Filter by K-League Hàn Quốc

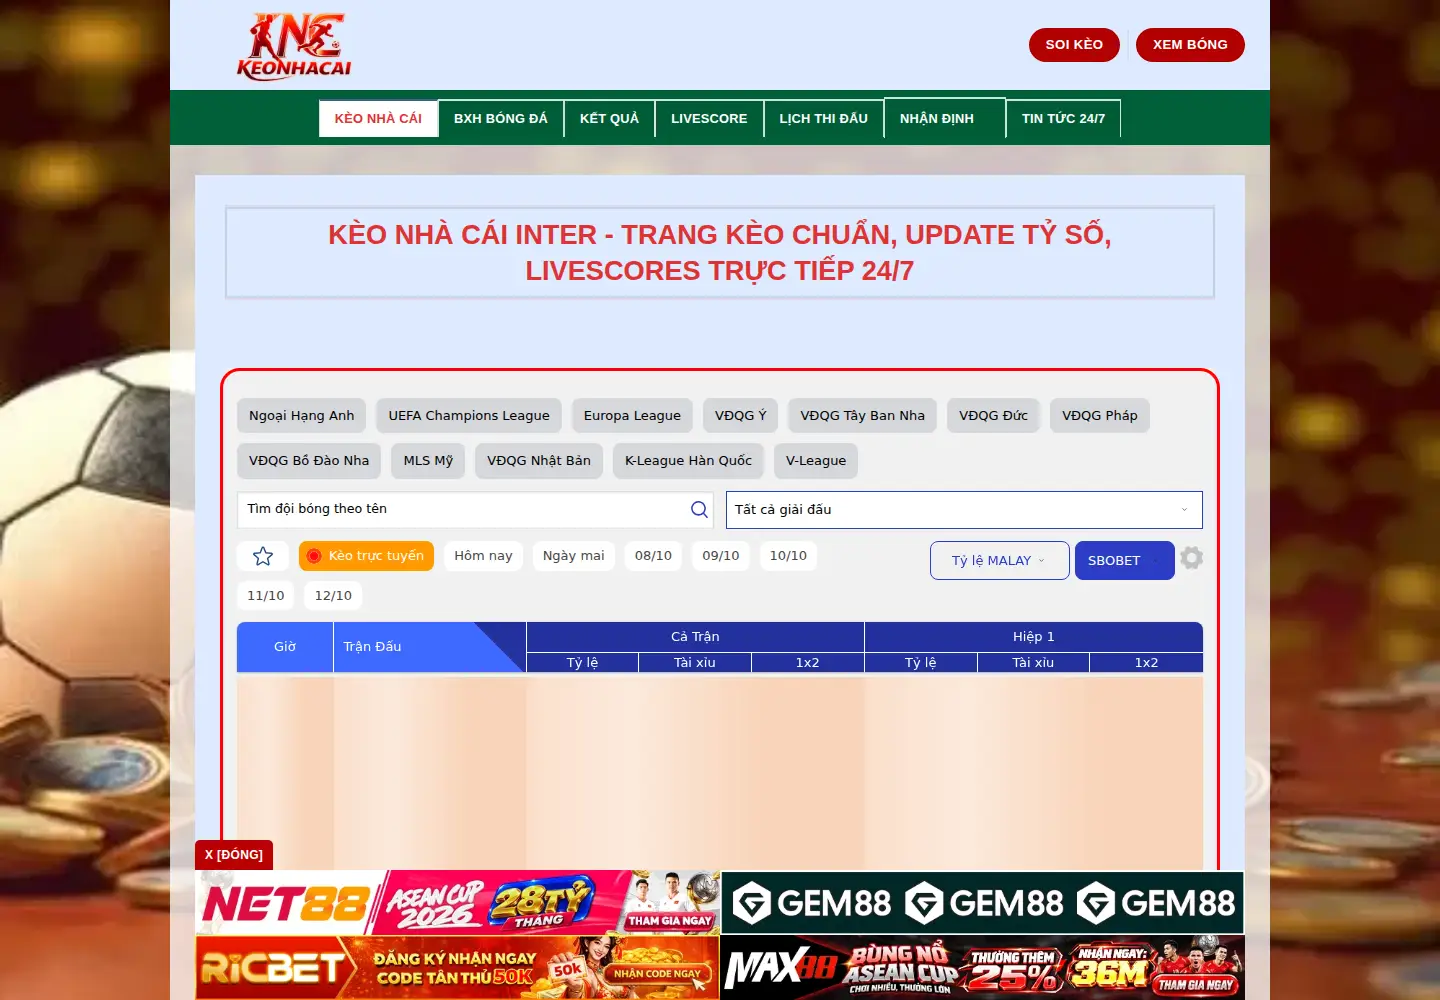[688, 461]
